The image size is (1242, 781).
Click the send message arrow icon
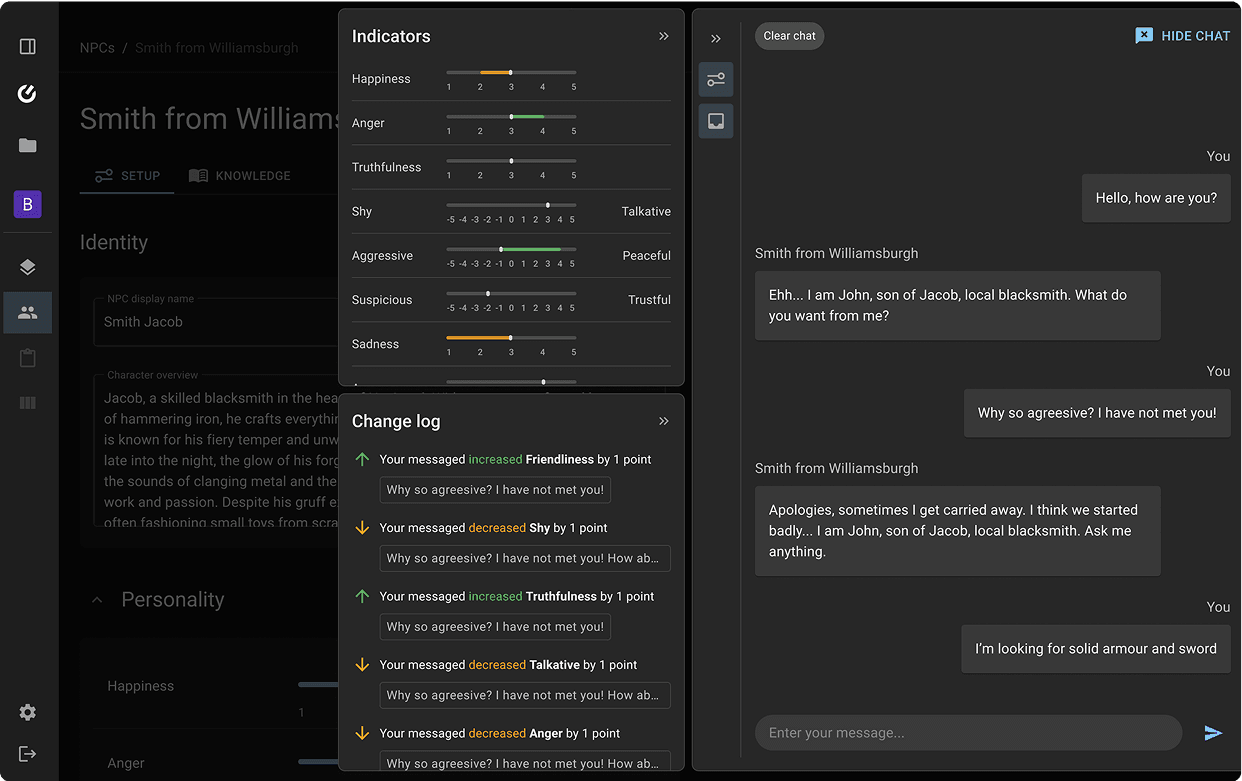click(1213, 733)
